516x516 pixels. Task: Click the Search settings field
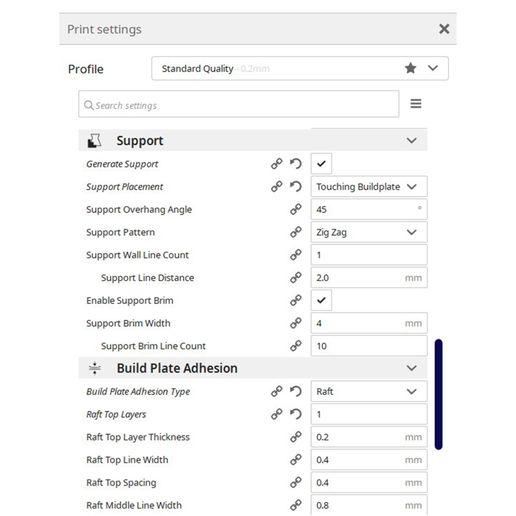point(239,104)
